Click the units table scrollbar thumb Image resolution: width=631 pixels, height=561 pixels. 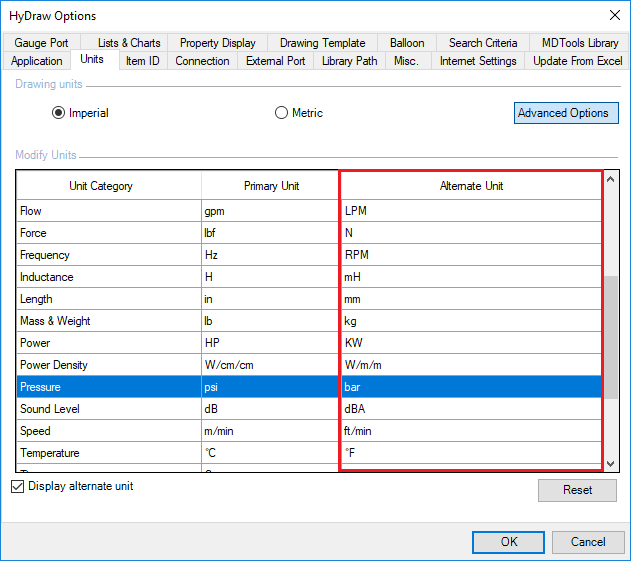click(x=610, y=337)
